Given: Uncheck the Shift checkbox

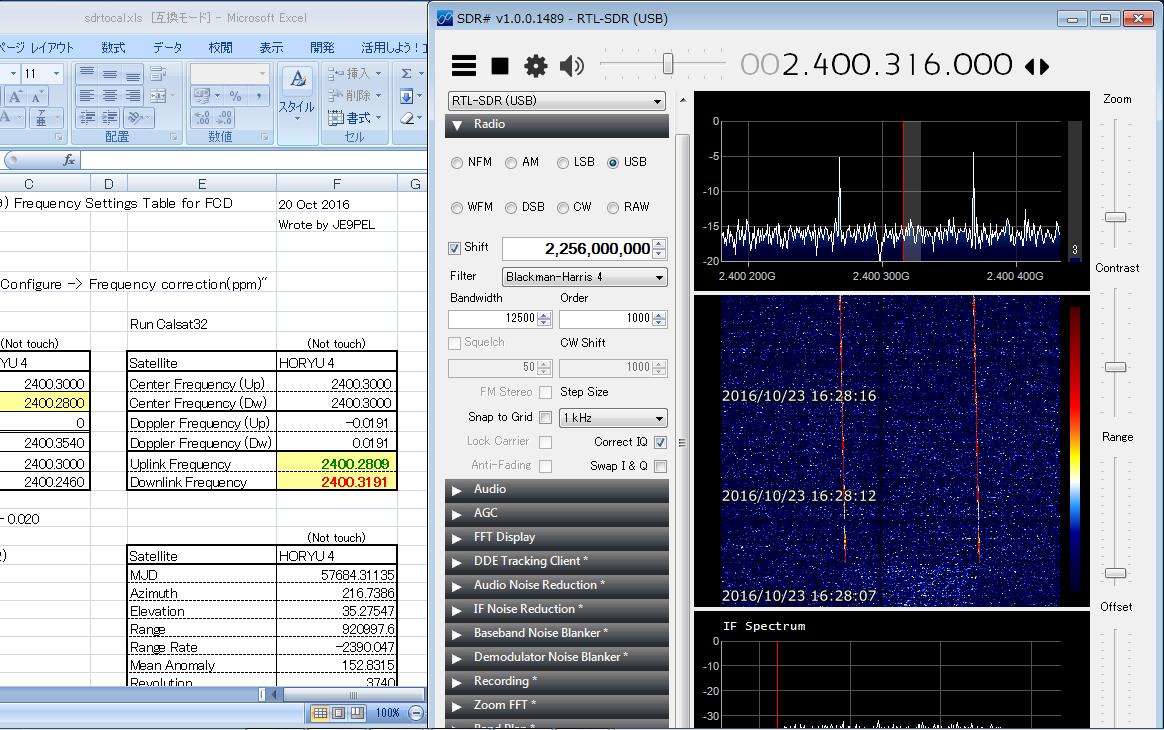Looking at the screenshot, I should click(x=454, y=248).
